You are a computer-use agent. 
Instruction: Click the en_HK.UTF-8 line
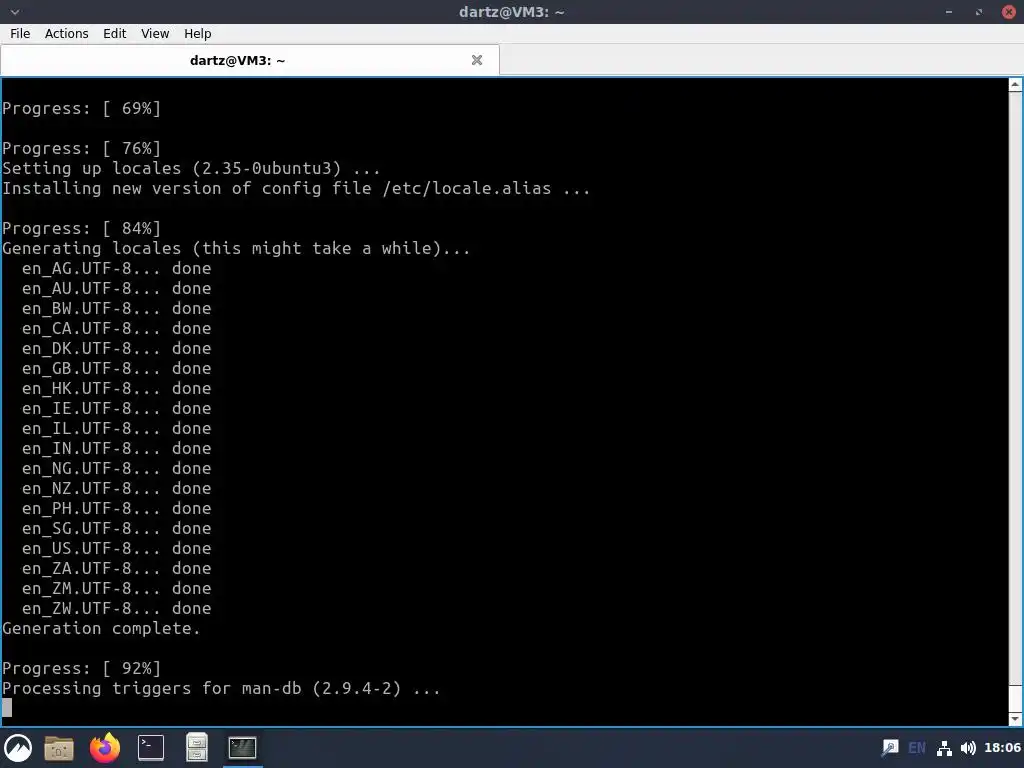point(116,389)
